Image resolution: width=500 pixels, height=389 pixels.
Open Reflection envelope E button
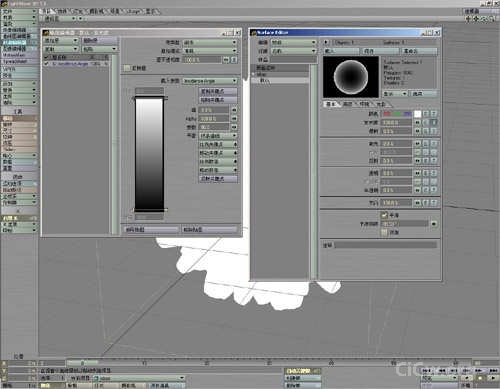point(426,161)
